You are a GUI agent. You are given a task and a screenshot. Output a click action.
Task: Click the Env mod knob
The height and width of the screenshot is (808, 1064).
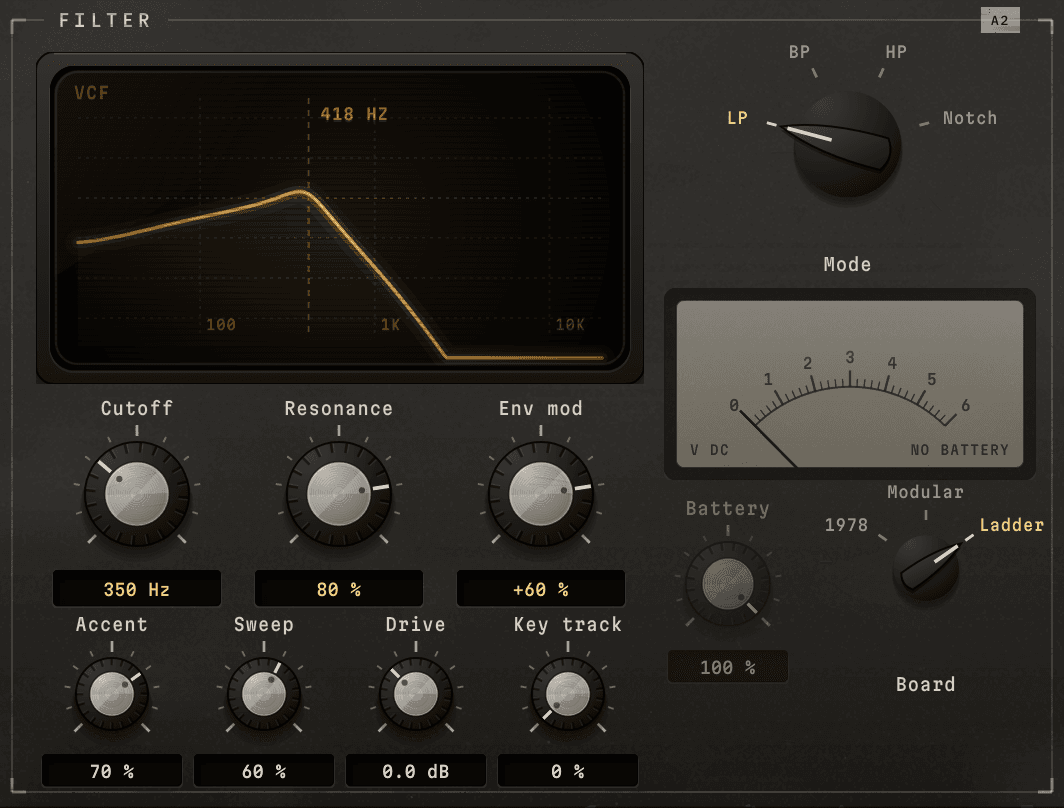[541, 494]
